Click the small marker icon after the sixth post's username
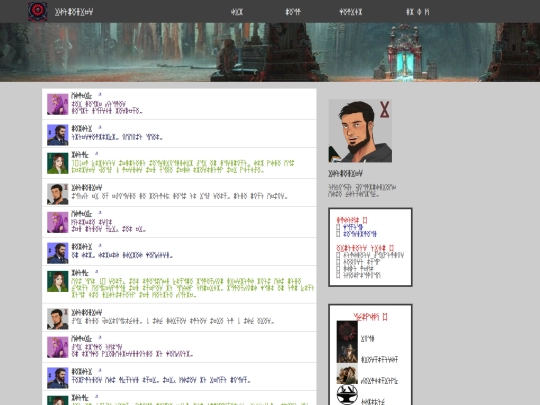 100,246
